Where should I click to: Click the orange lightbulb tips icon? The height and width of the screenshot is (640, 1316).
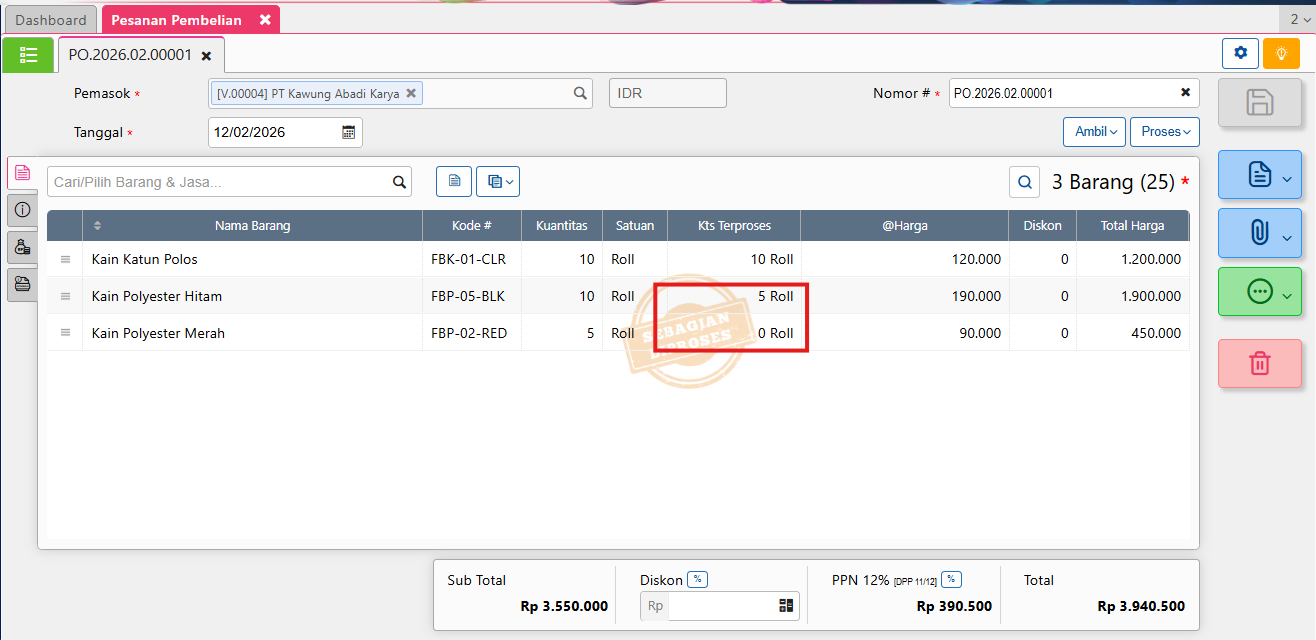[x=1281, y=53]
